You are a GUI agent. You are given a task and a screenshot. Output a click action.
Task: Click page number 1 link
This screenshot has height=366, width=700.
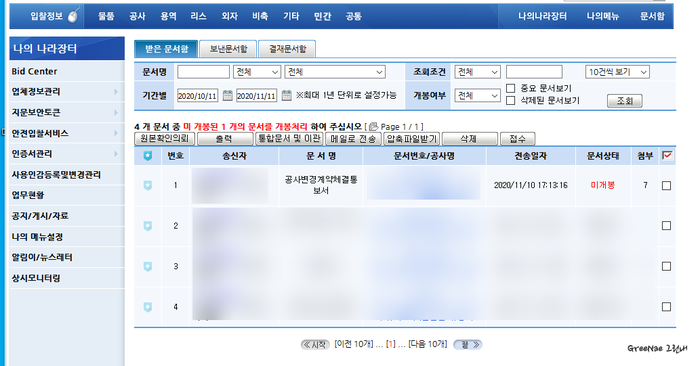tap(391, 344)
